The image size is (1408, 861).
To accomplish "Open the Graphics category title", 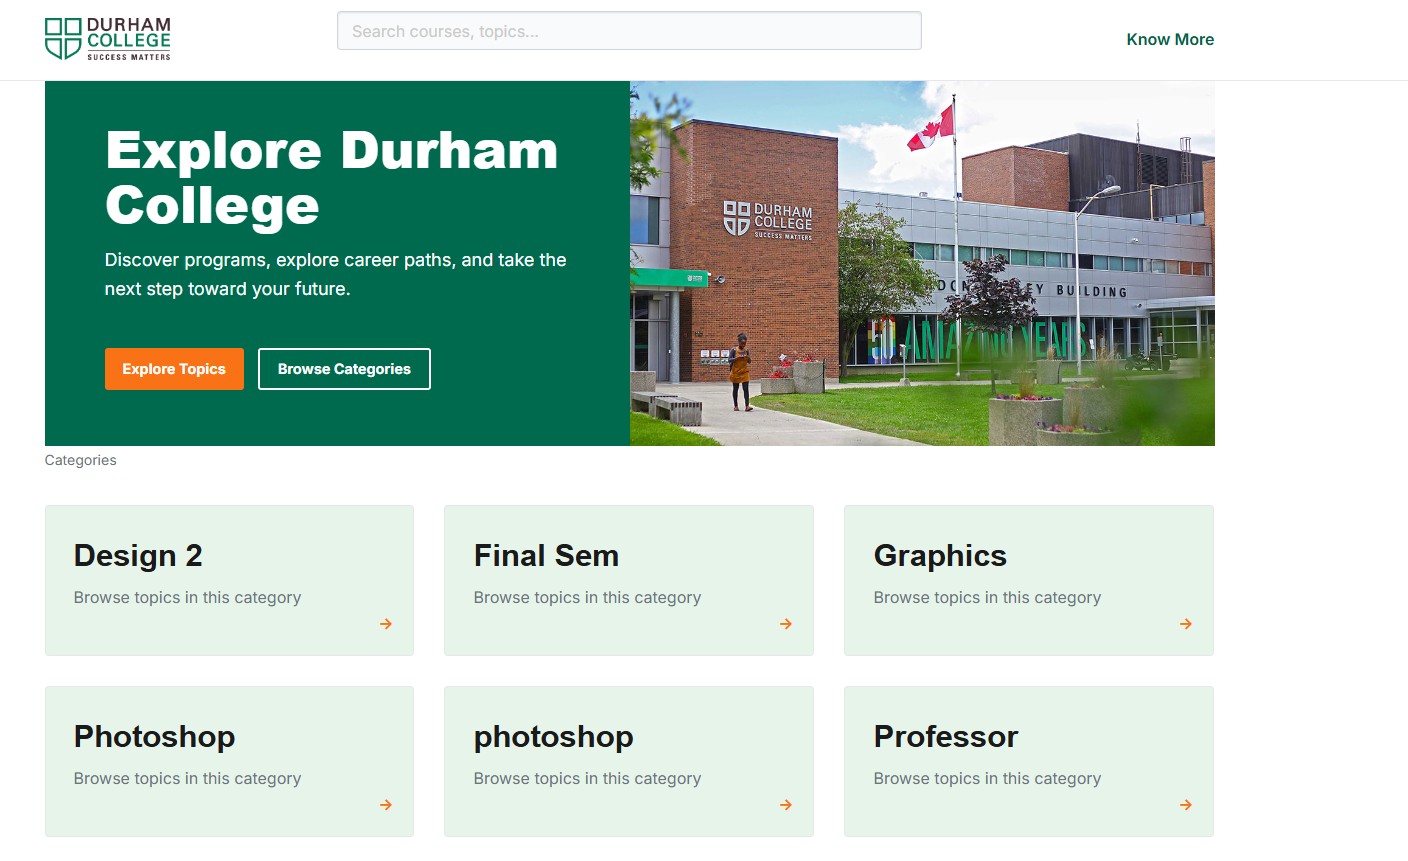I will point(940,556).
